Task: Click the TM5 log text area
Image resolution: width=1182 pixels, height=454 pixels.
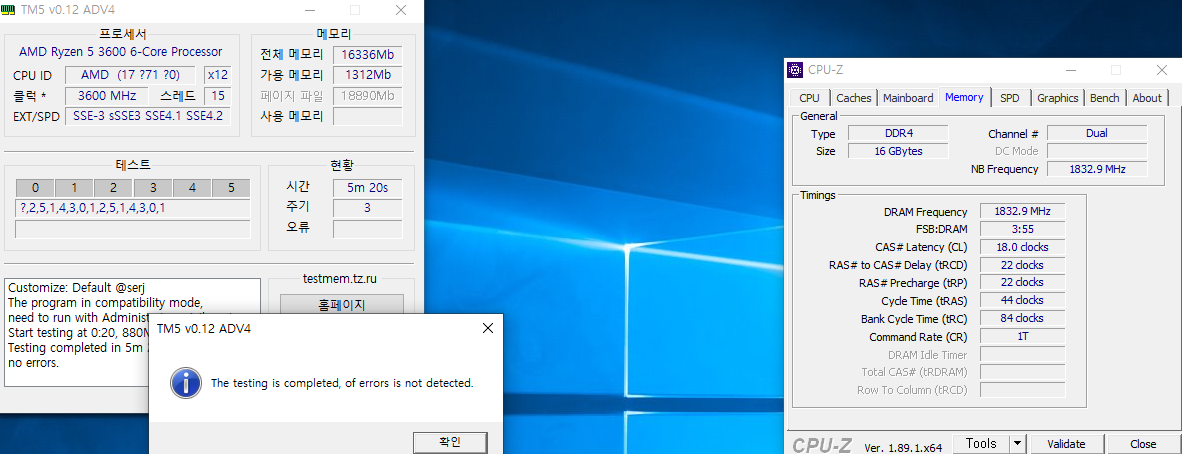Action: click(x=133, y=332)
